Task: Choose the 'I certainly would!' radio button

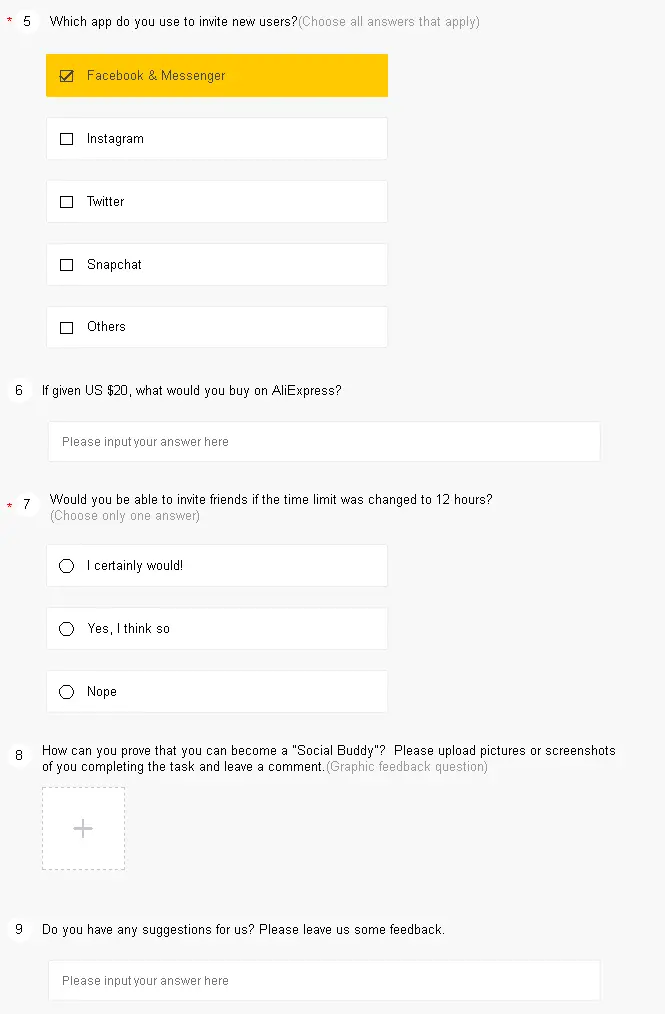Action: (67, 566)
